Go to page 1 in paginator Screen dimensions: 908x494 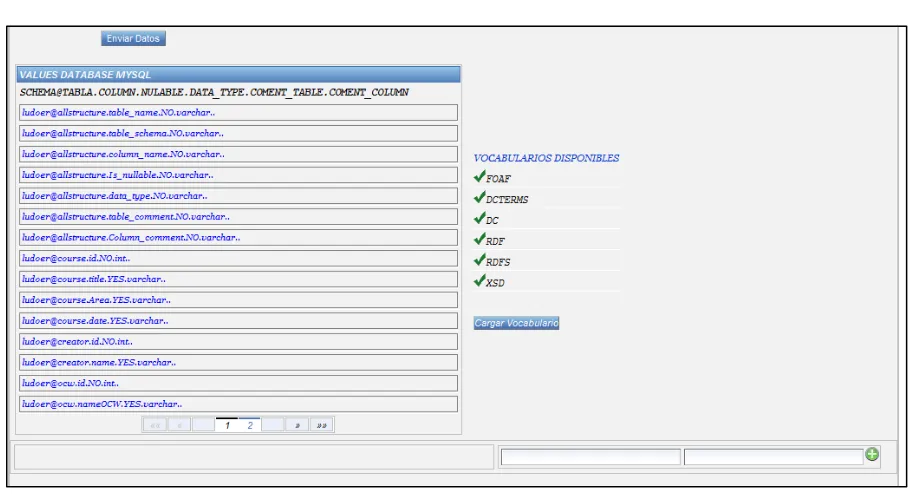226,425
